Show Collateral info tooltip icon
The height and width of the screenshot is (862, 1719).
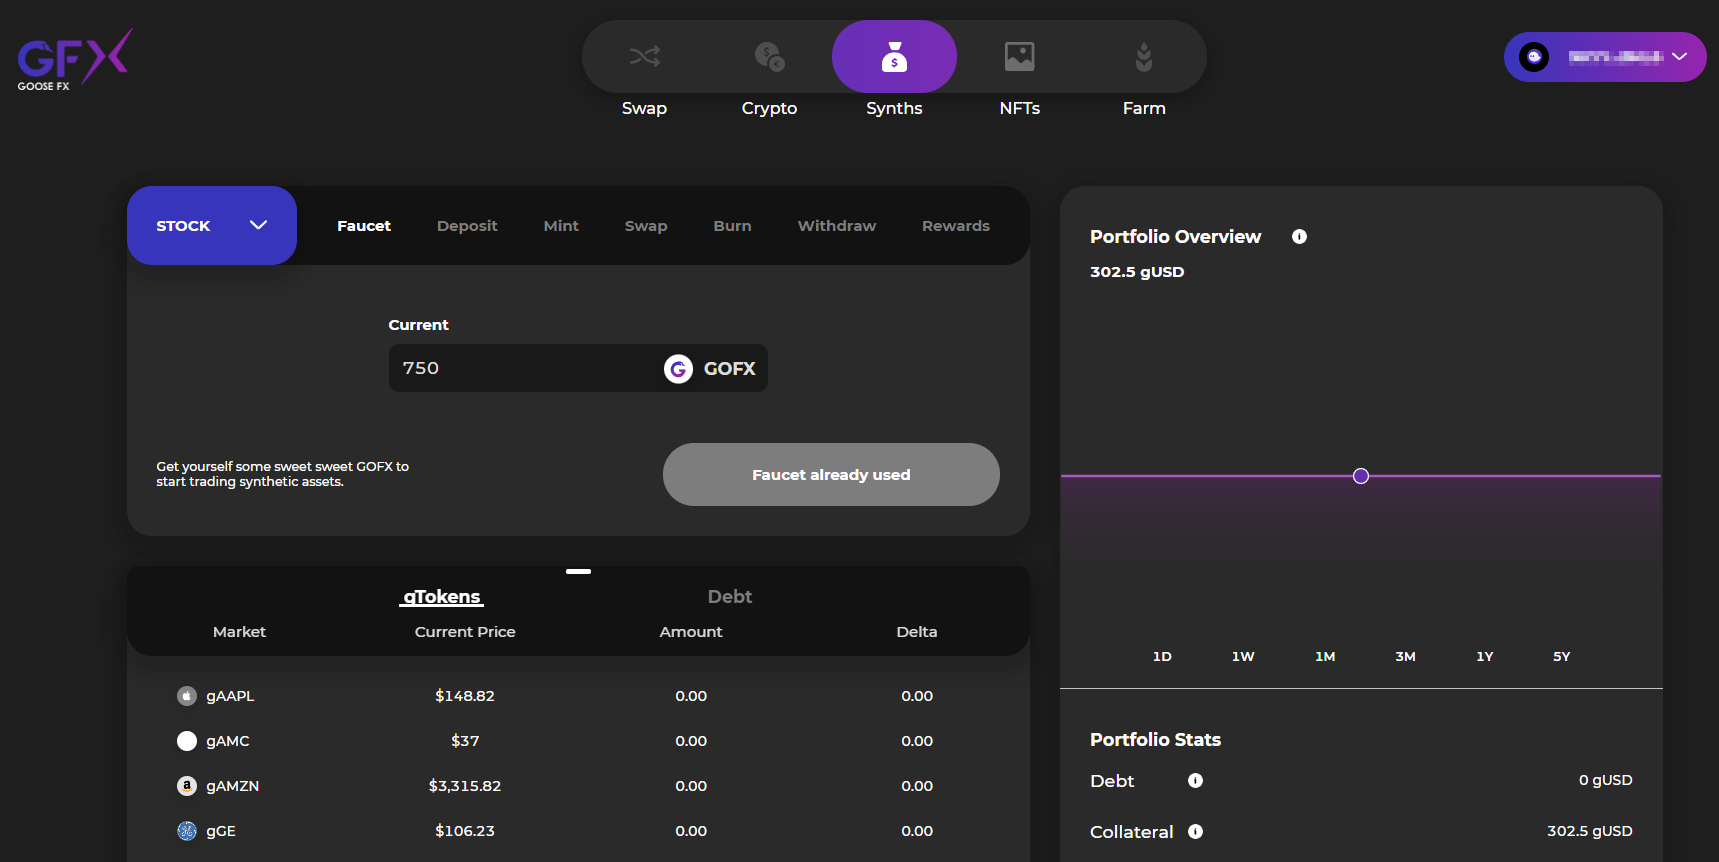pyautogui.click(x=1195, y=832)
